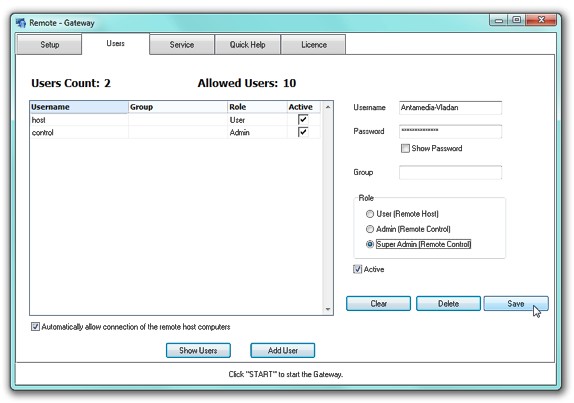The width and height of the screenshot is (574, 403).
Task: Select User (Remote Host) role
Action: coord(370,214)
